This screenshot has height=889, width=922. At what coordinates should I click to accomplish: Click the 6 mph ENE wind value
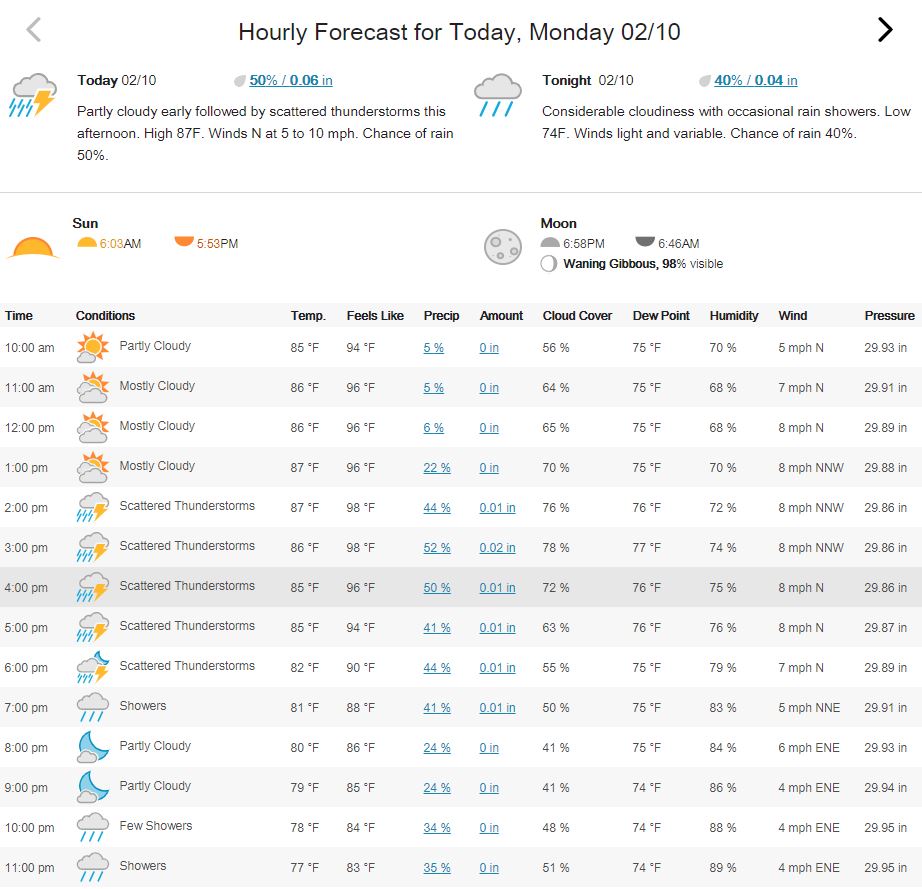[809, 747]
